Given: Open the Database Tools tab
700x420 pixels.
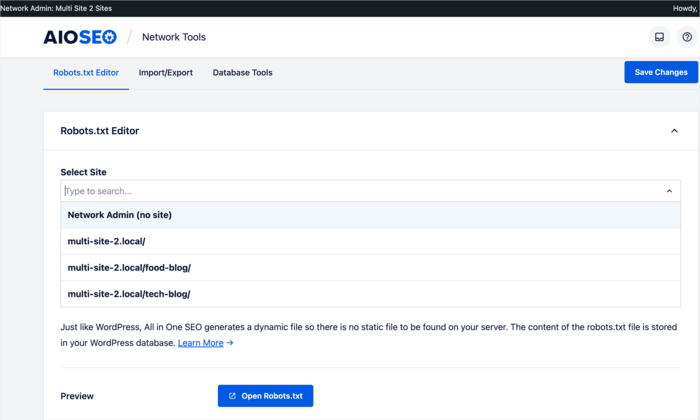Looking at the screenshot, I should (x=242, y=72).
